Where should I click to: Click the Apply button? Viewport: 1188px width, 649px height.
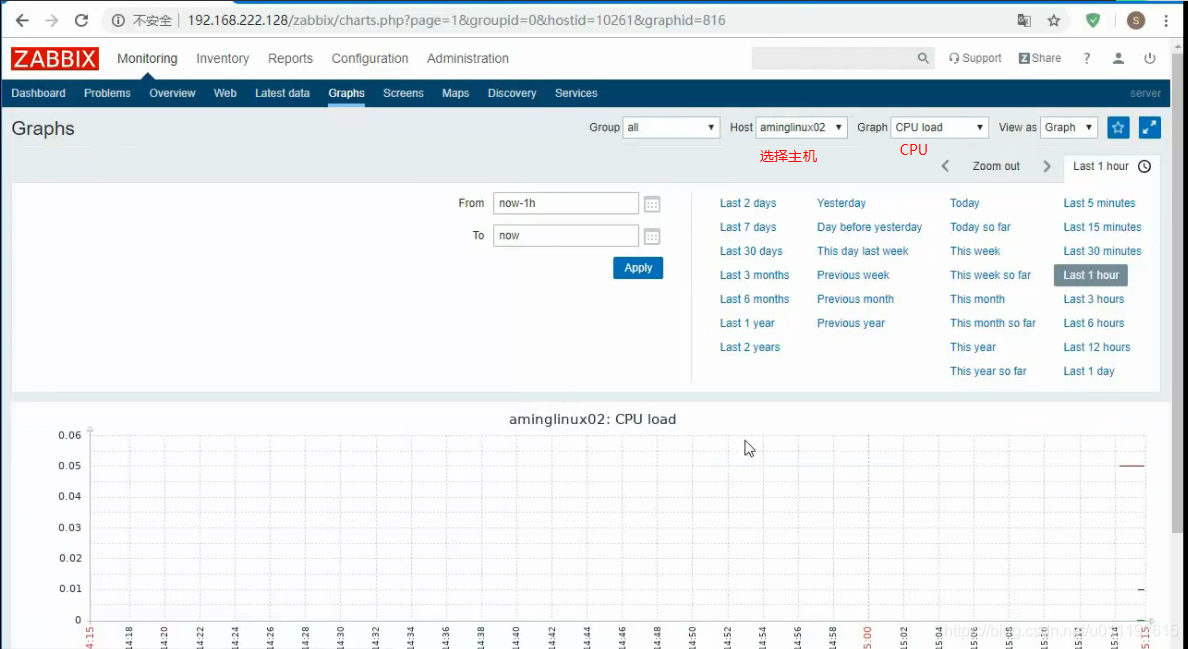638,268
